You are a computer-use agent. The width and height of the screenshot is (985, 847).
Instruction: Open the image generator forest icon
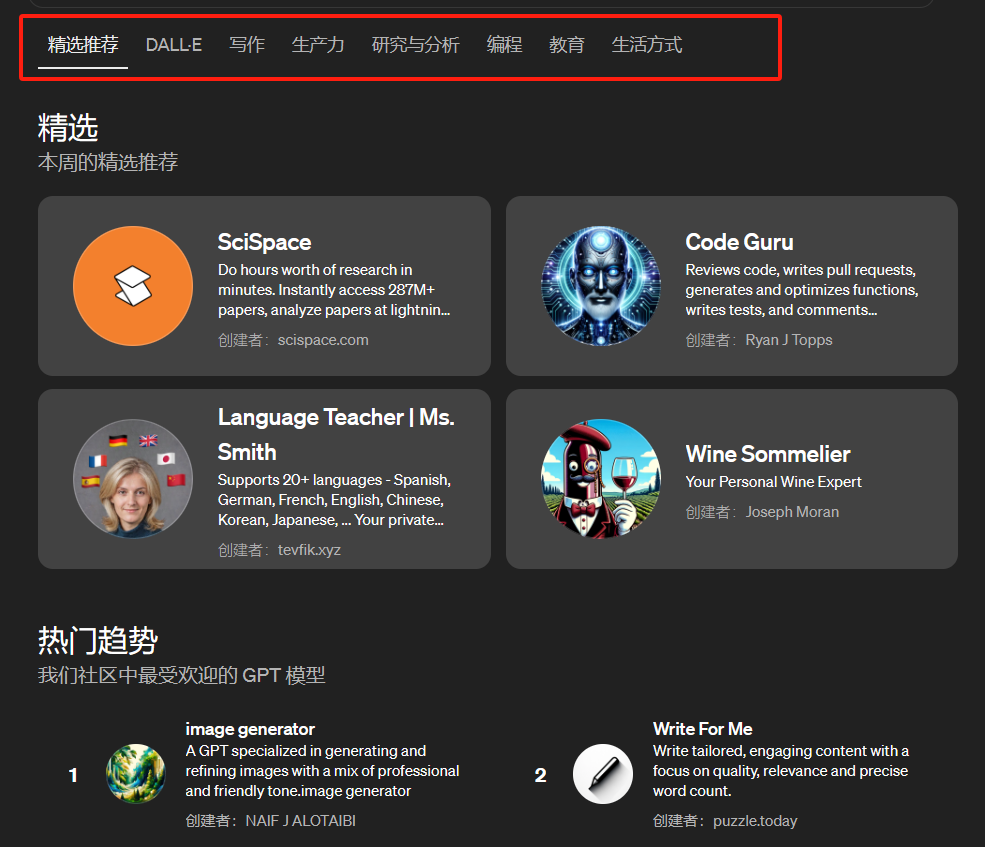pos(136,774)
